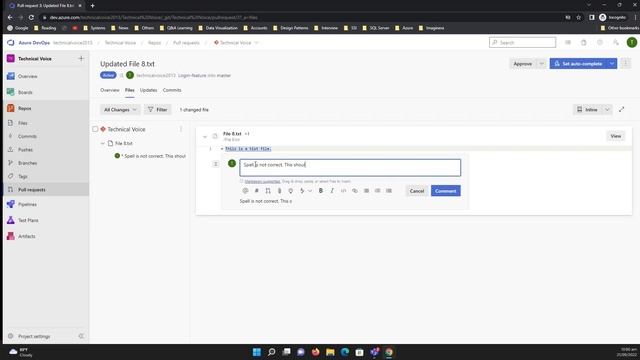Tick the Technical Voice tree checkbox
The image size is (640, 360).
click(95, 129)
